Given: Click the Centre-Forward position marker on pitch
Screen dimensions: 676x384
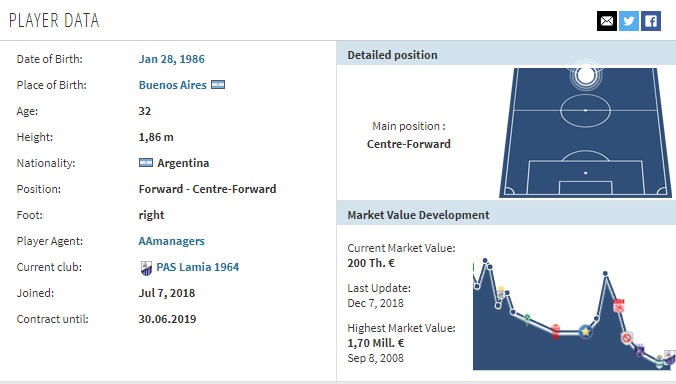Looking at the screenshot, I should [x=585, y=75].
